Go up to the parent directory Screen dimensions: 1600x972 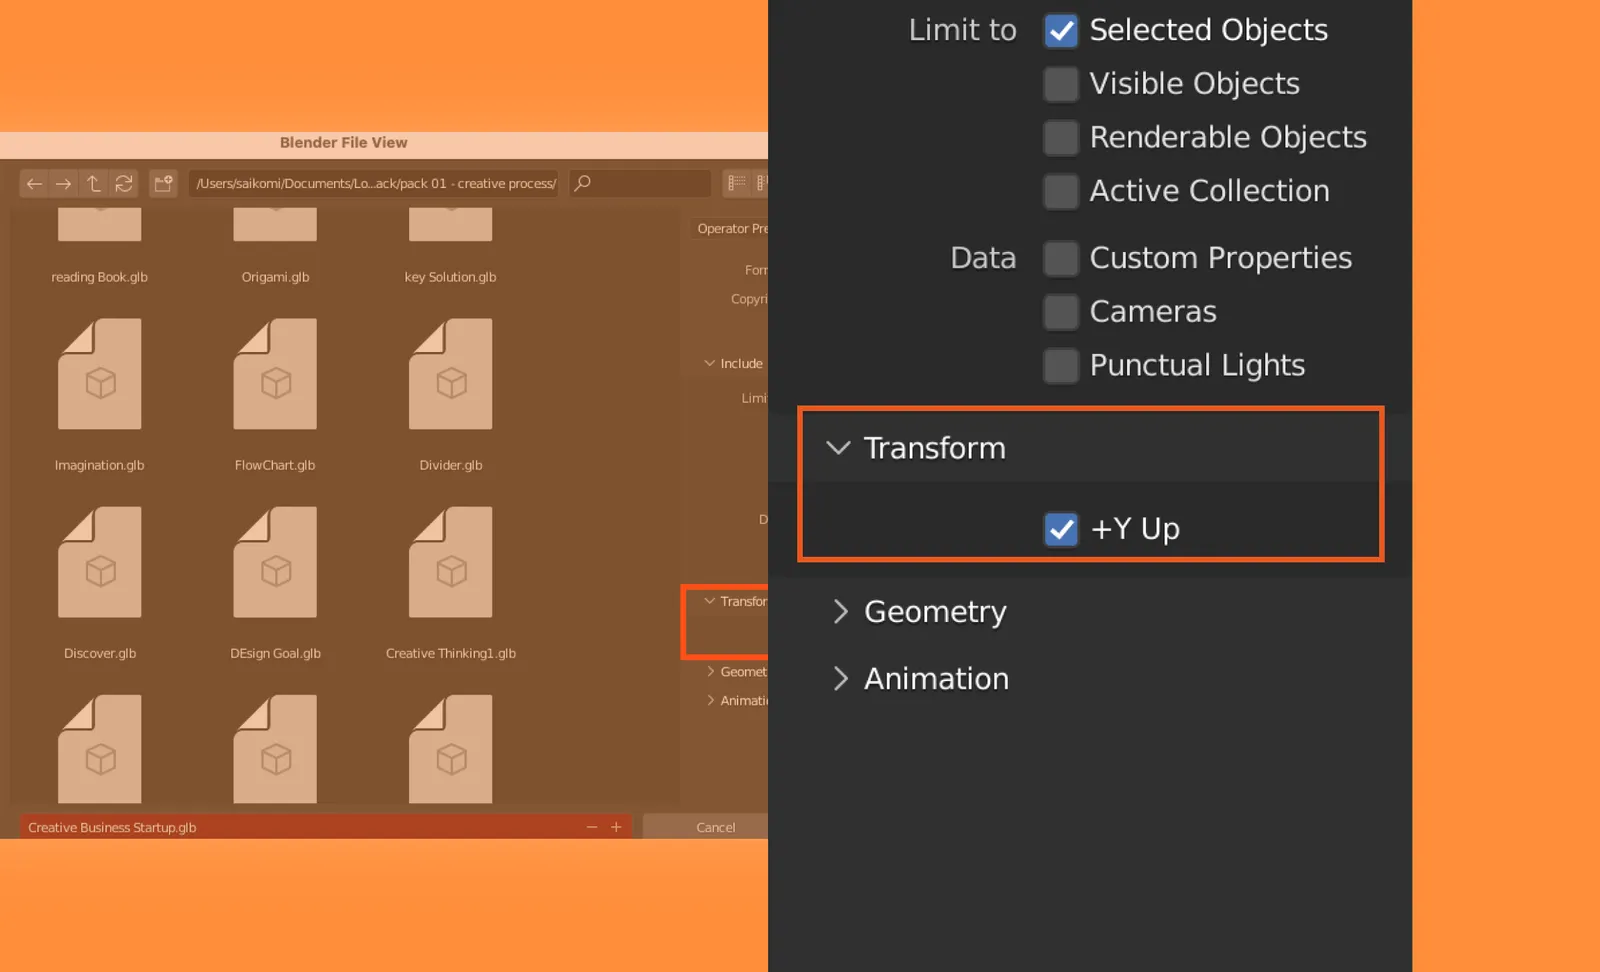(93, 183)
